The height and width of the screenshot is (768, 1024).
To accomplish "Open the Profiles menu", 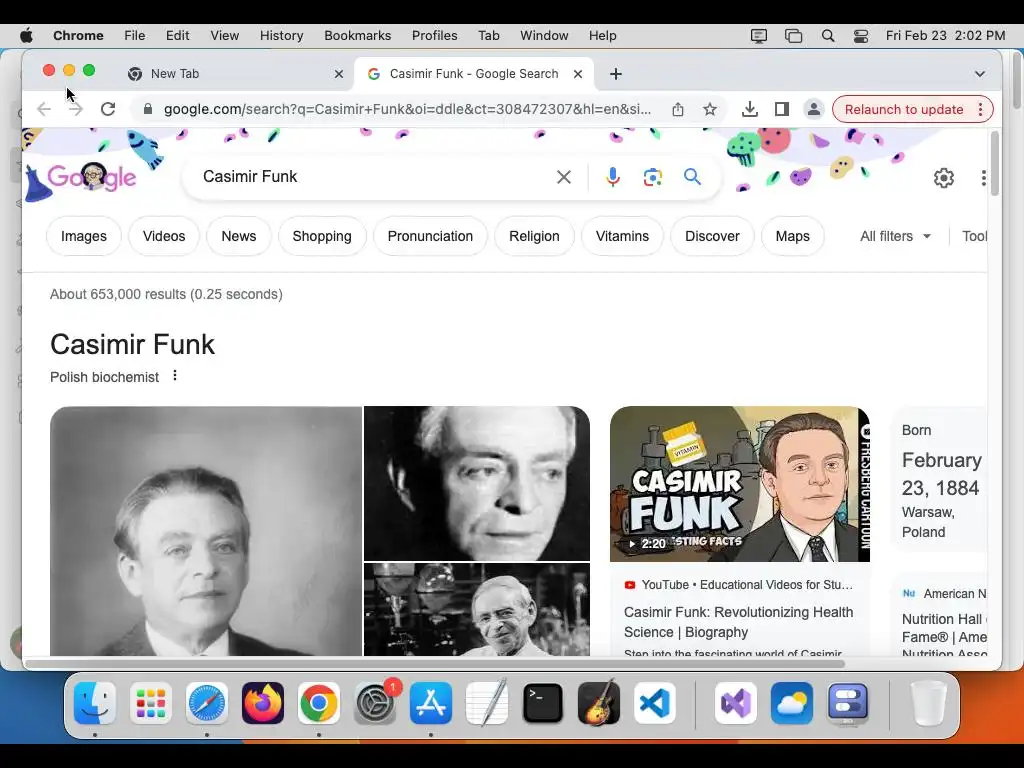I will [x=434, y=36].
